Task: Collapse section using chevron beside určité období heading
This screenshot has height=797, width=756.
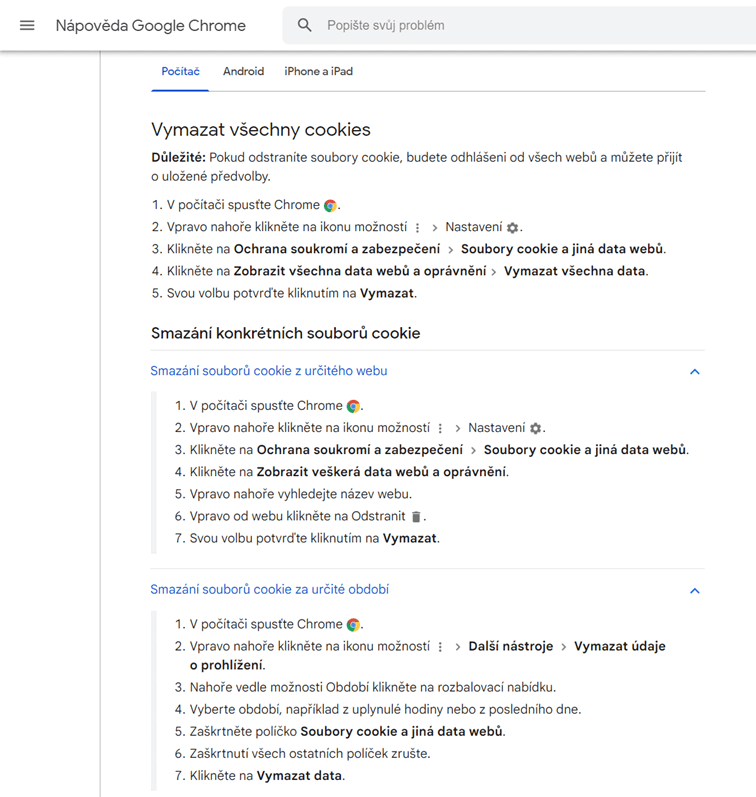Action: point(695,591)
